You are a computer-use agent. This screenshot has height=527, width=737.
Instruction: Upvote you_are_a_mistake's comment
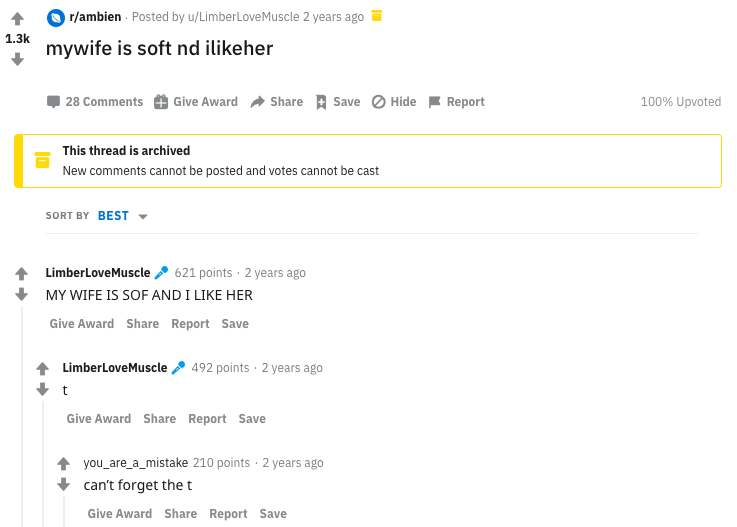point(63,464)
